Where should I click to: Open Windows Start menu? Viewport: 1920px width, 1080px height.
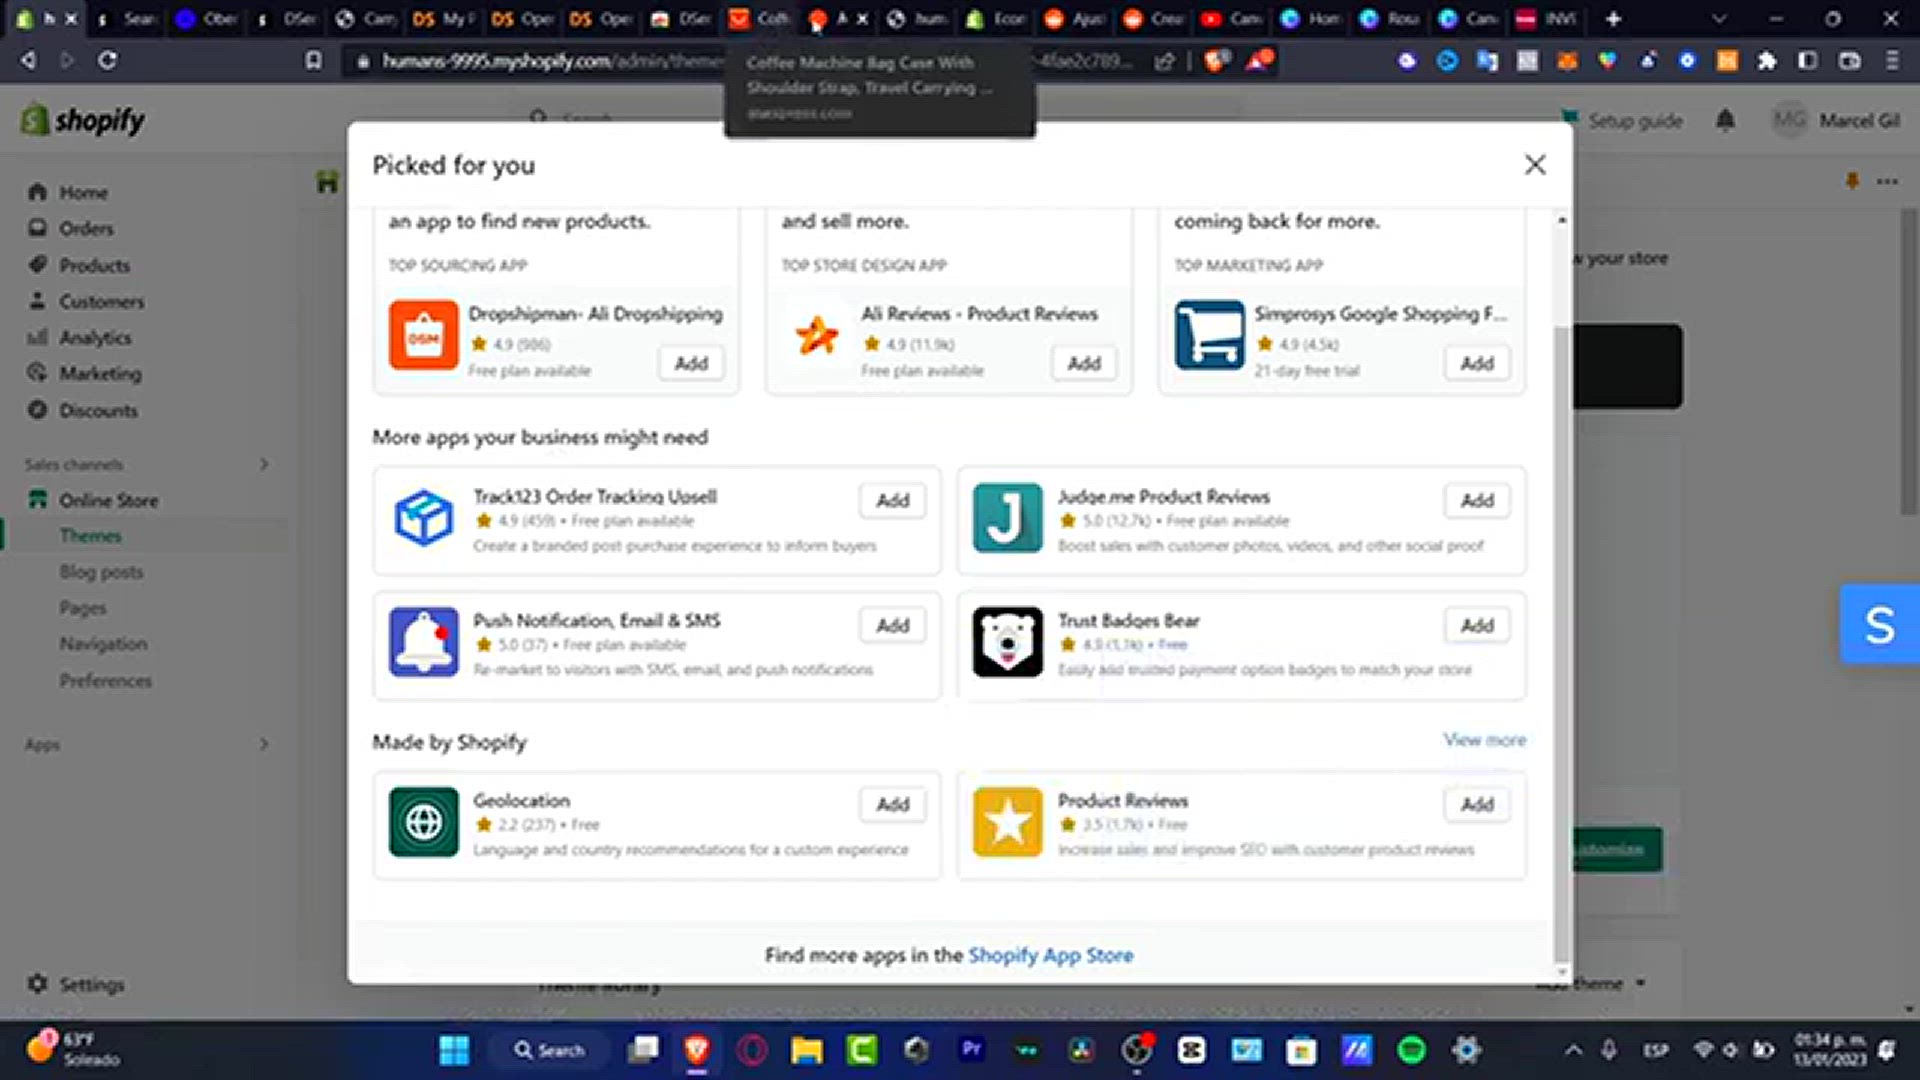tap(454, 1050)
